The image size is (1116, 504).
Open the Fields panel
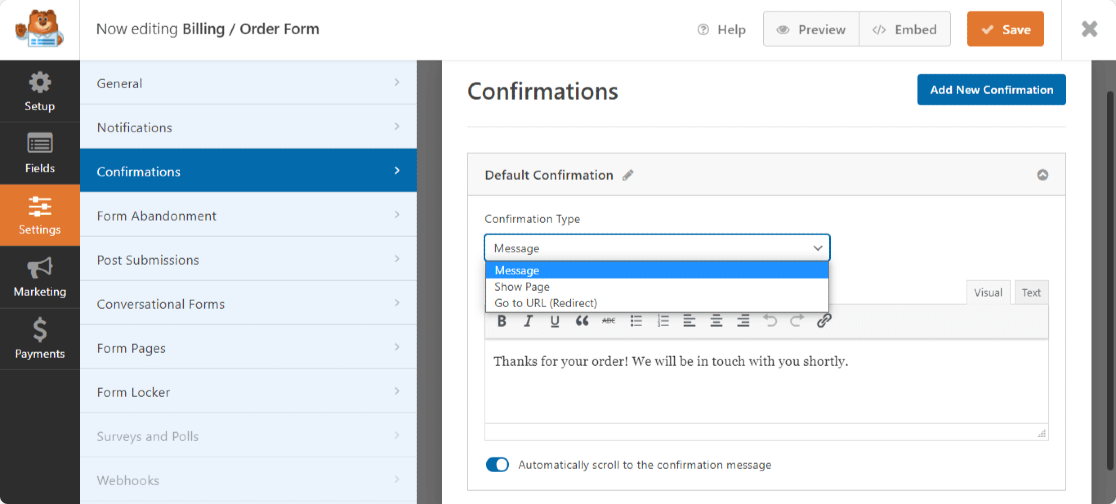40,153
